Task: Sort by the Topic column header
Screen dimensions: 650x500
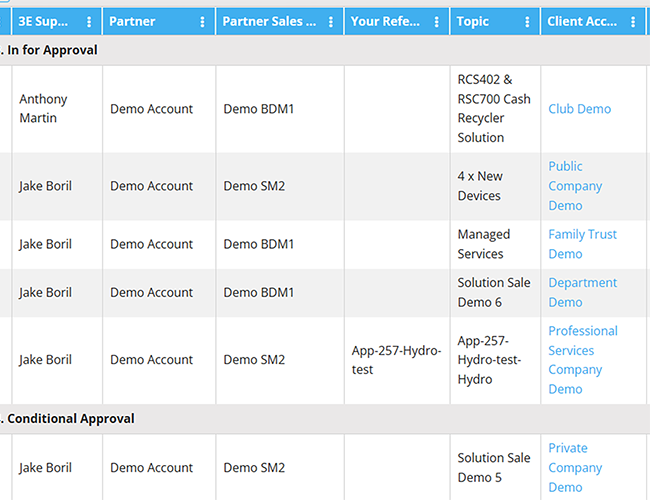Action: click(473, 22)
